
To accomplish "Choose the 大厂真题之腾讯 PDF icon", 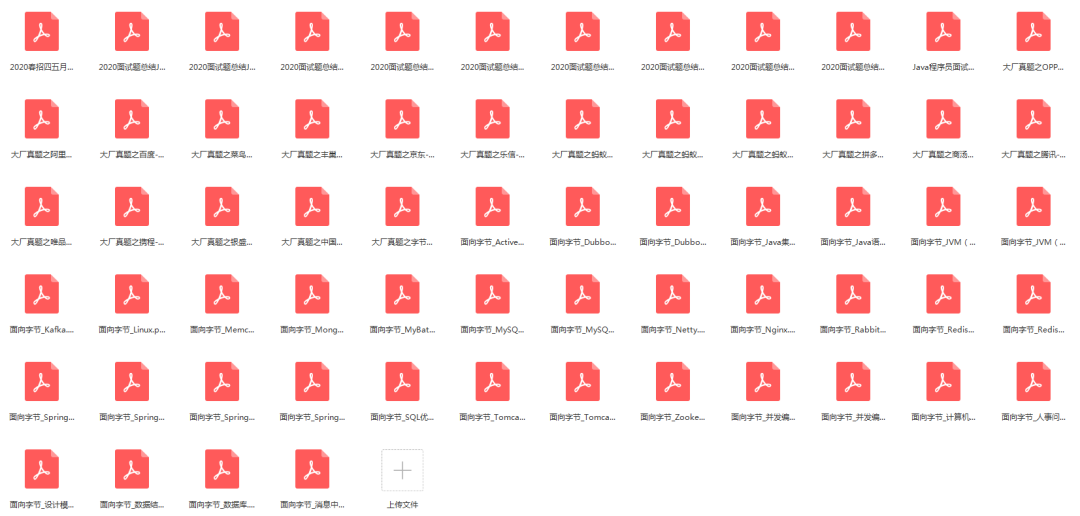I will 1034,119.
